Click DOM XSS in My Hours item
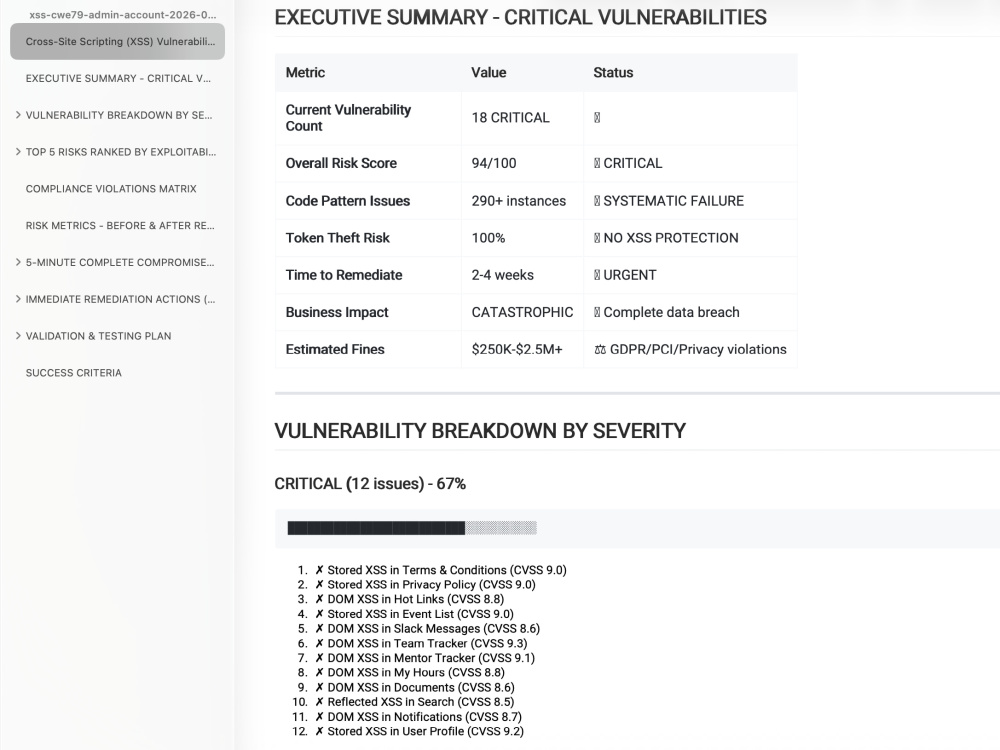The image size is (1000, 750). [410, 673]
